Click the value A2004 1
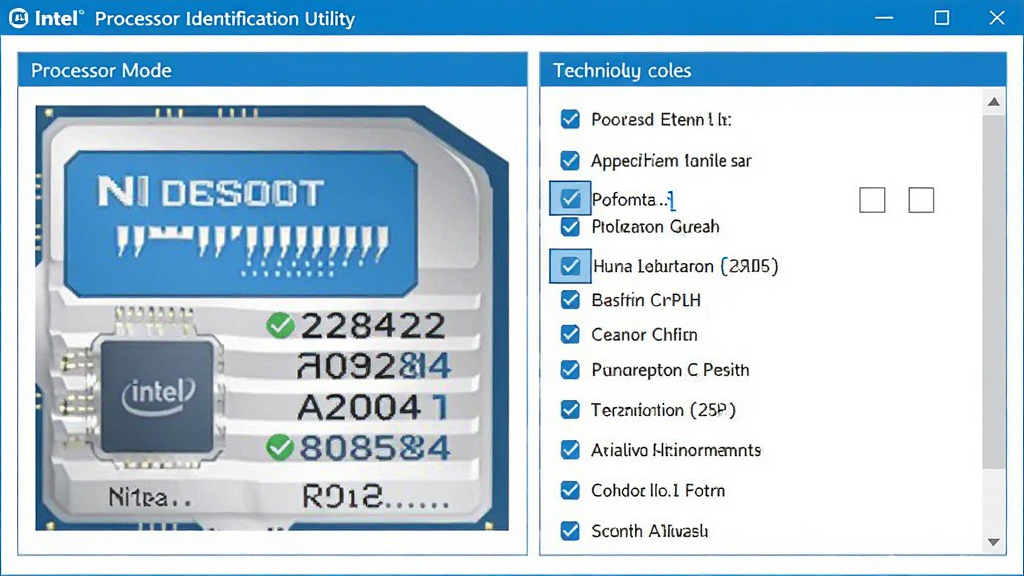 pyautogui.click(x=373, y=408)
